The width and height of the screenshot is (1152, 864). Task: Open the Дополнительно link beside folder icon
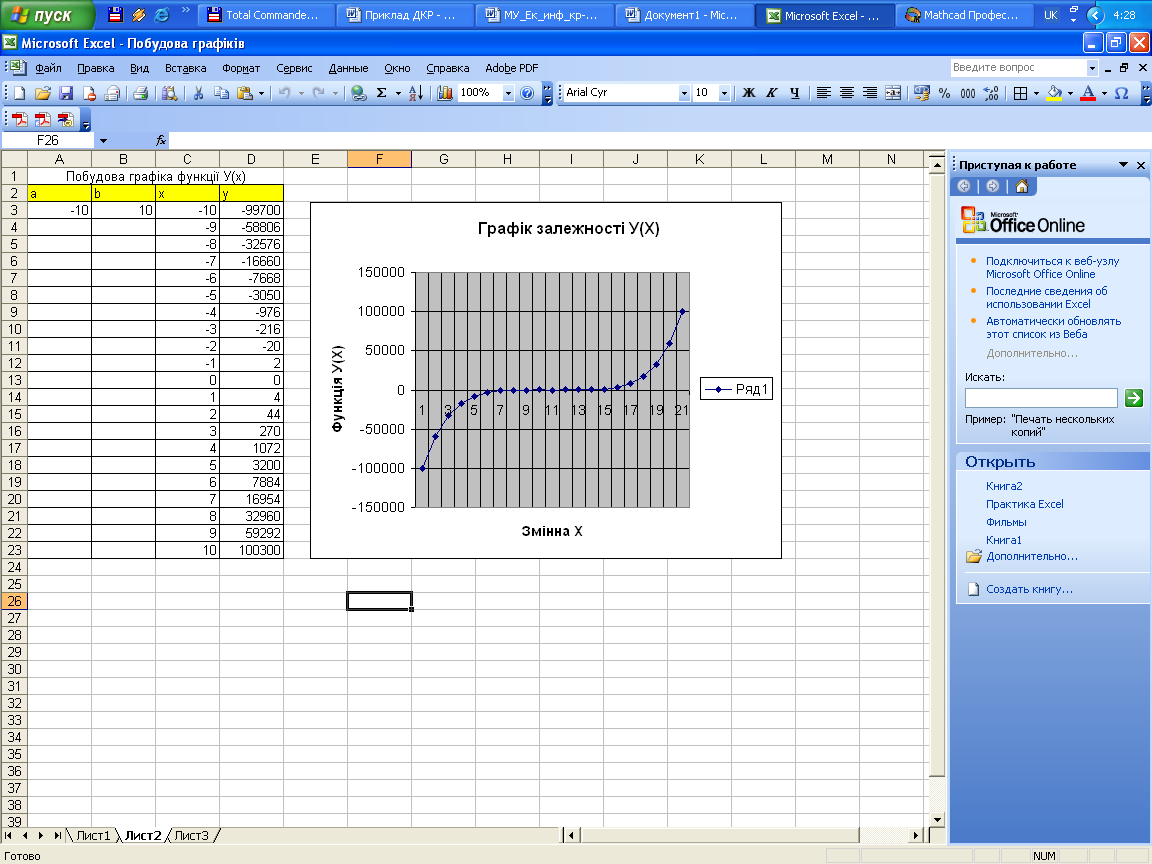(1032, 556)
